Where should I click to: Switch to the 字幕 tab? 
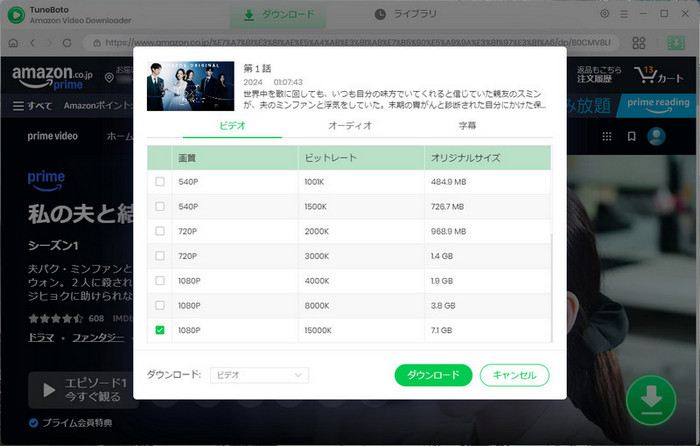click(x=467, y=126)
